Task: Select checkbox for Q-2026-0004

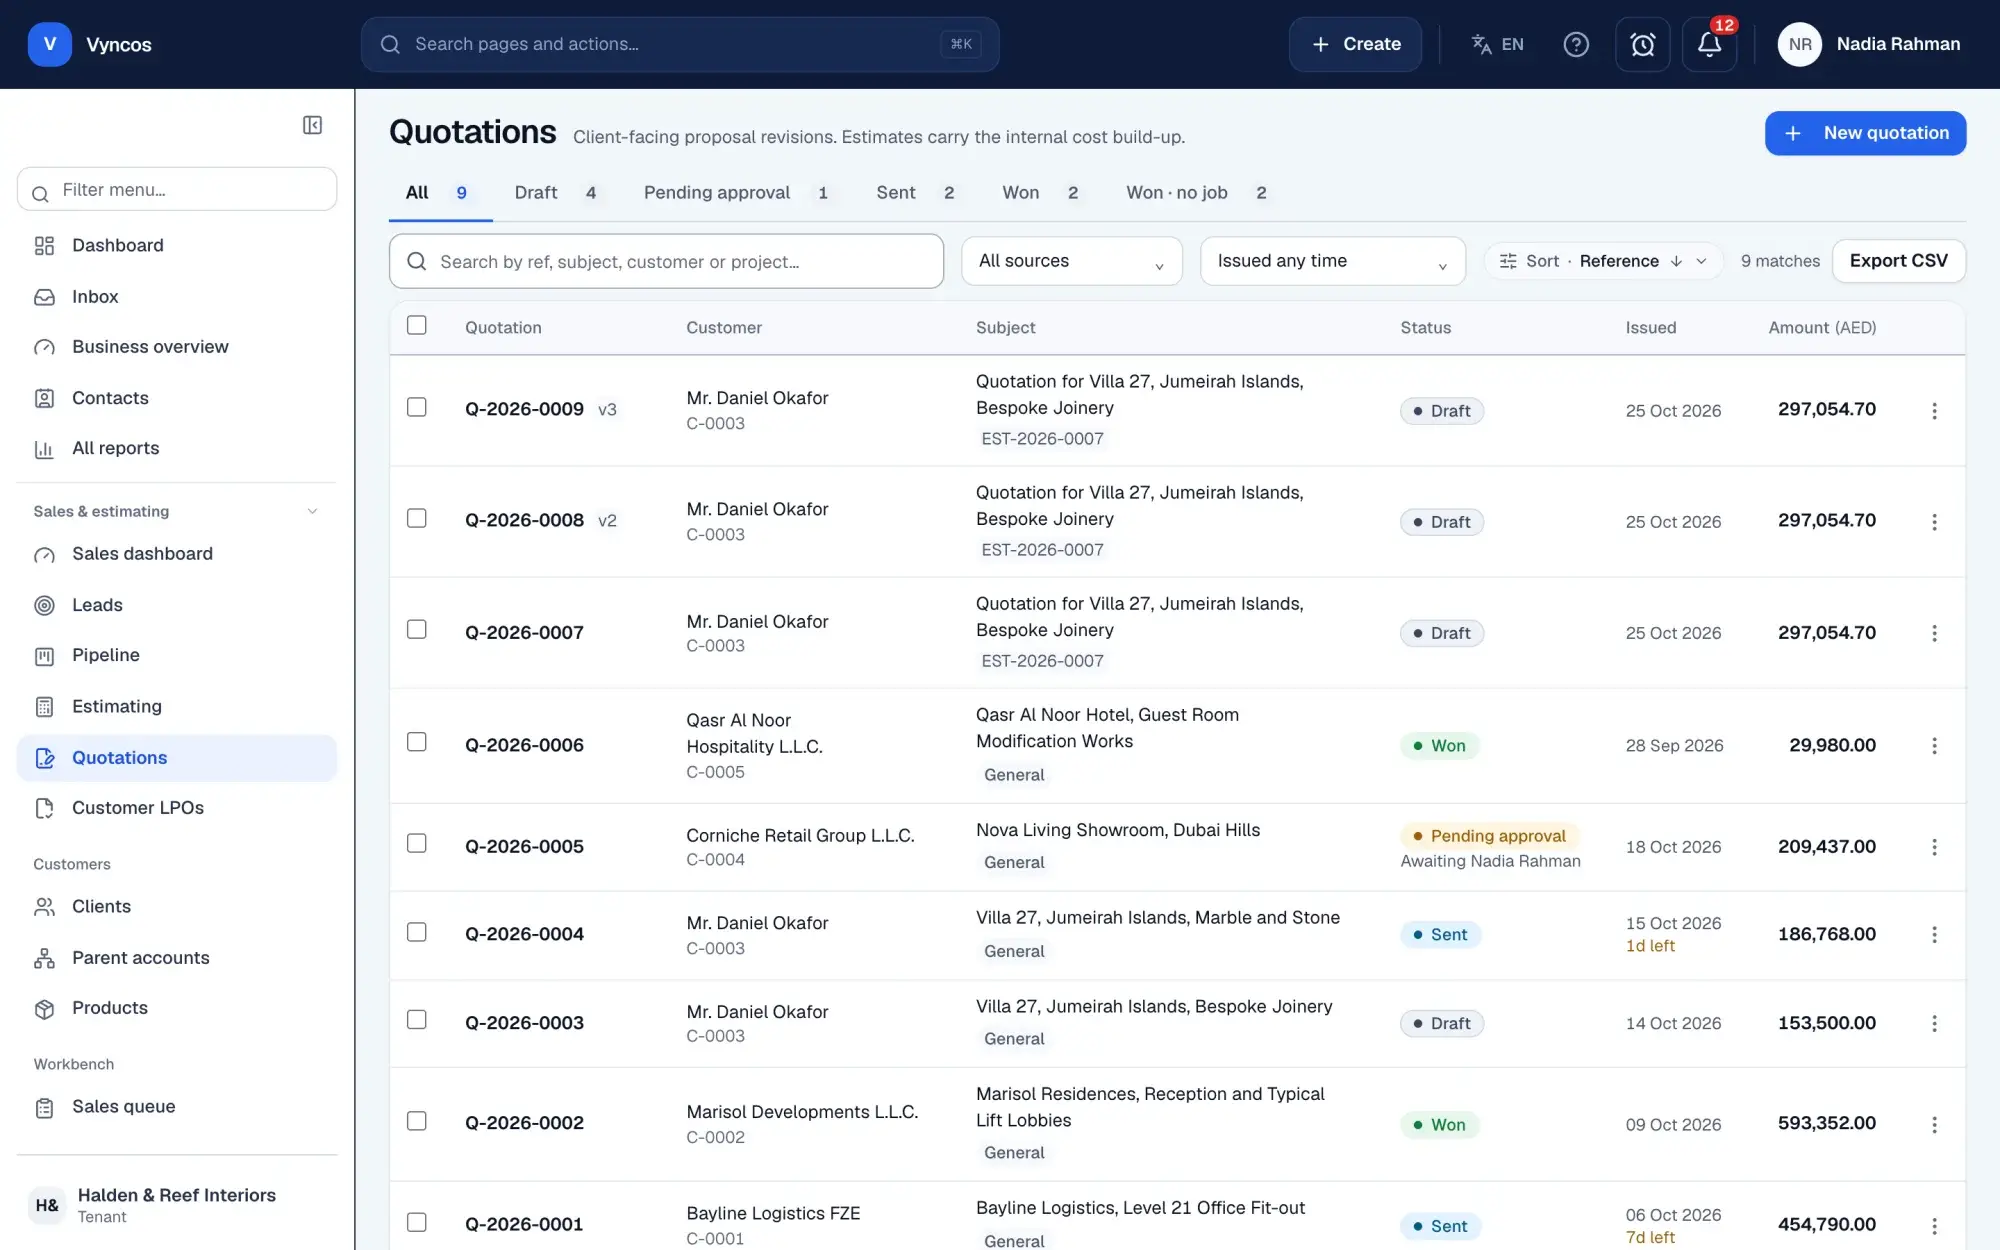Action: point(417,932)
